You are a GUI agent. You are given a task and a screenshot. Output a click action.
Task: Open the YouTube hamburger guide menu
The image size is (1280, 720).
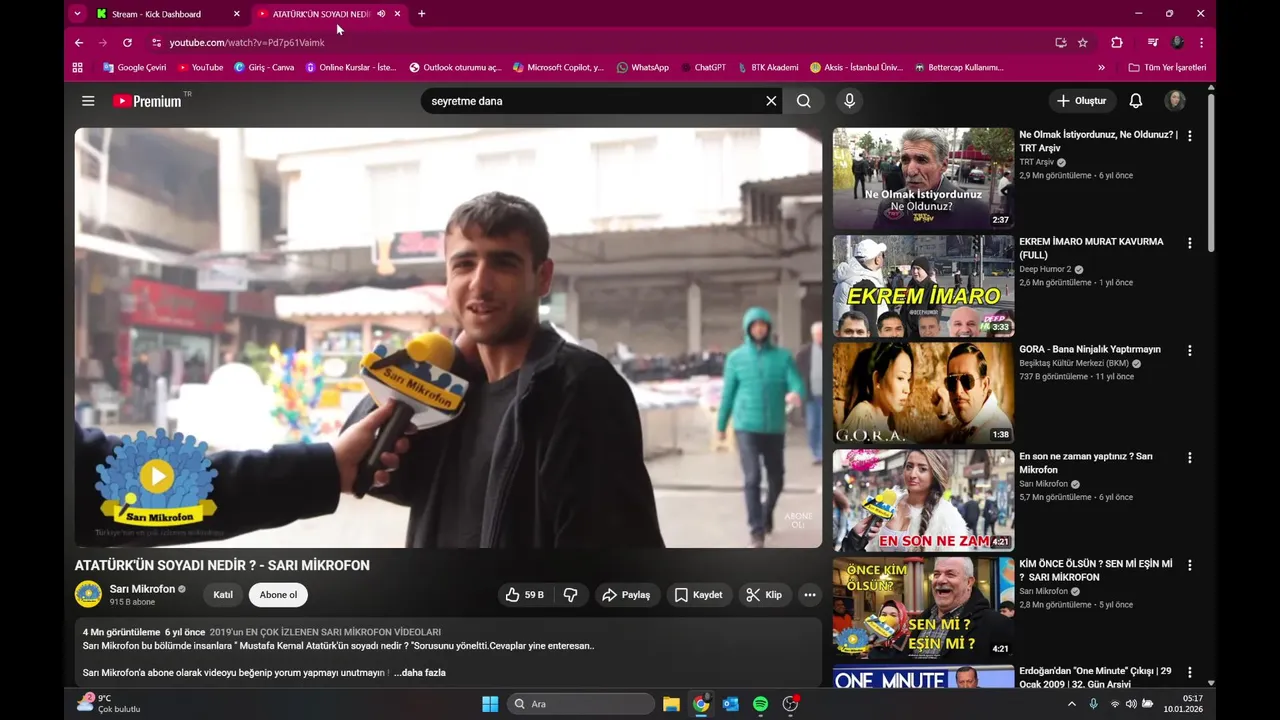coord(88,101)
